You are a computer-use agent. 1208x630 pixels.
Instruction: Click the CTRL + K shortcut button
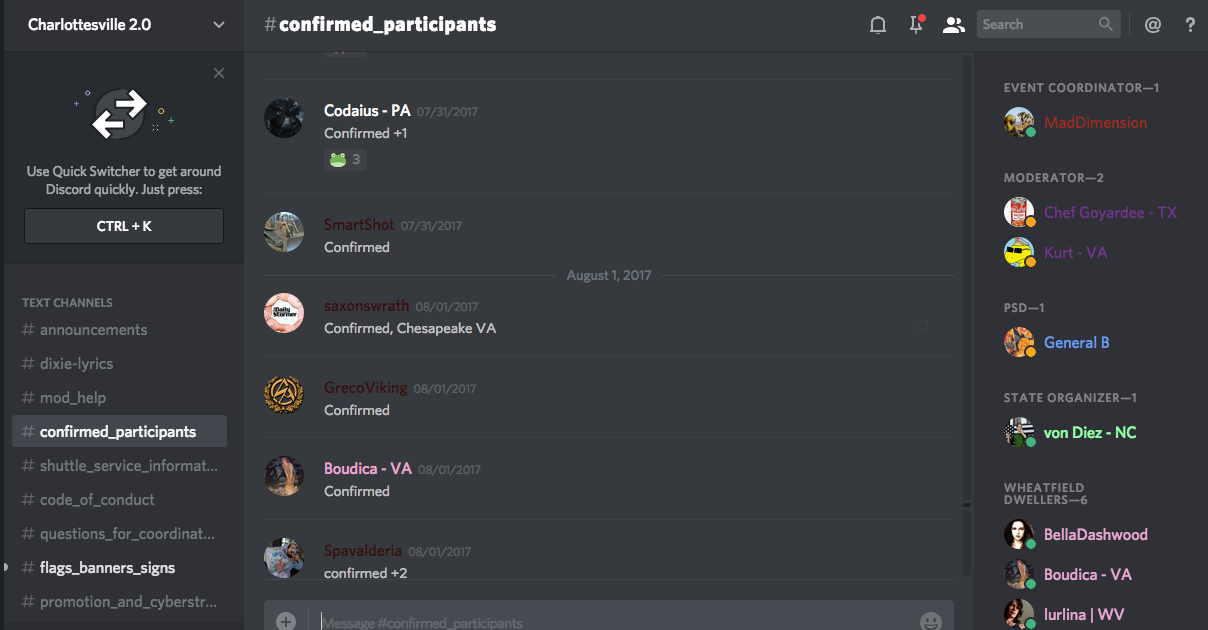coord(124,226)
